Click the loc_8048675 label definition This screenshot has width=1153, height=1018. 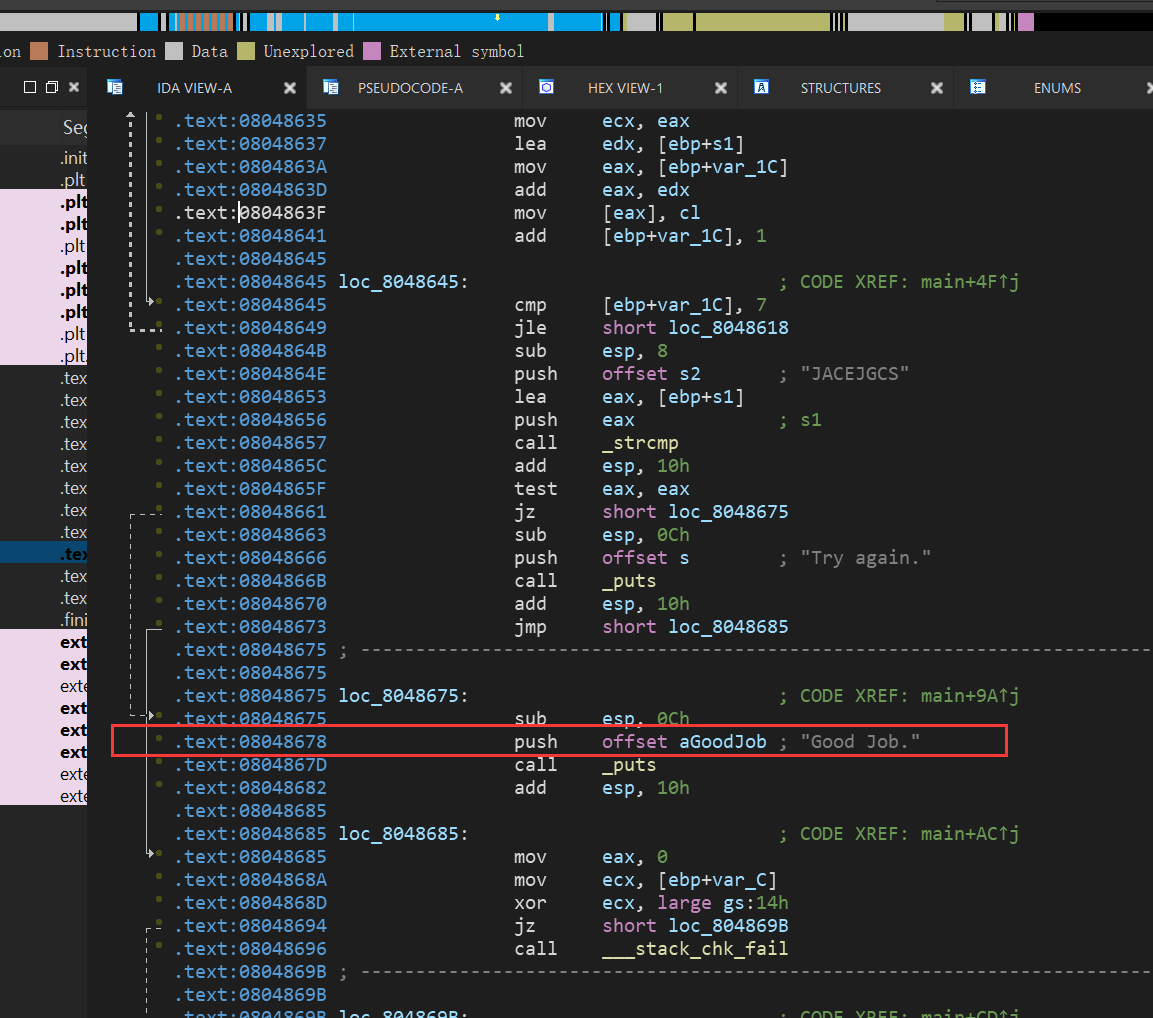(x=402, y=696)
